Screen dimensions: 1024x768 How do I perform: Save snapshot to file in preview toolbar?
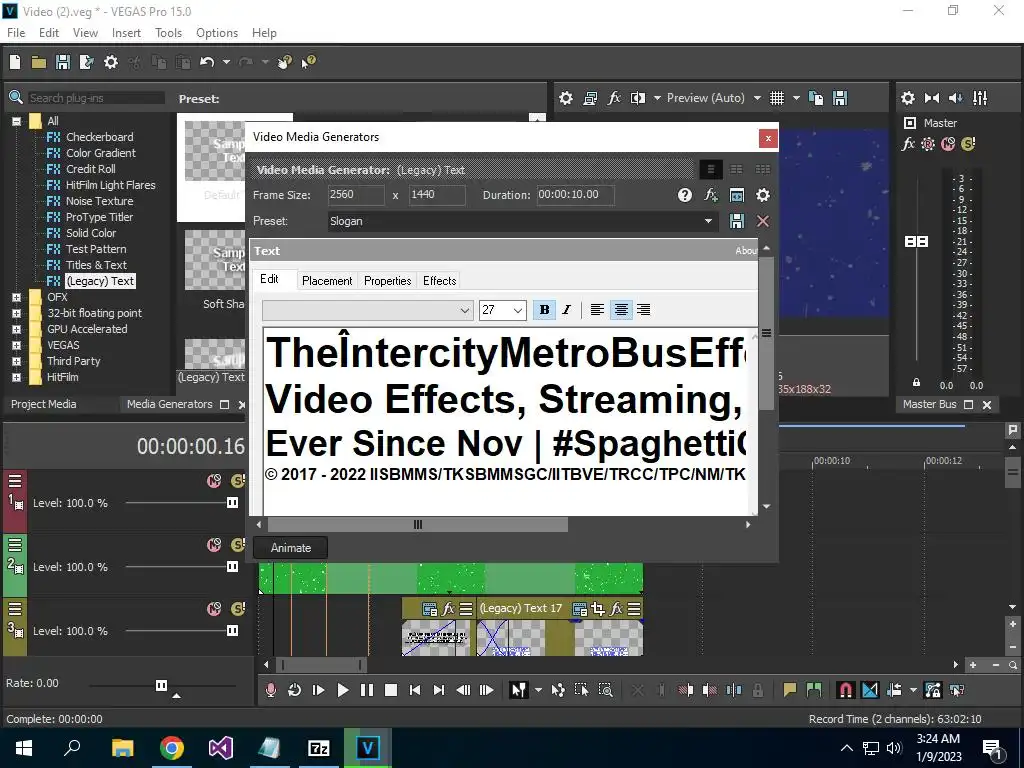coord(840,98)
